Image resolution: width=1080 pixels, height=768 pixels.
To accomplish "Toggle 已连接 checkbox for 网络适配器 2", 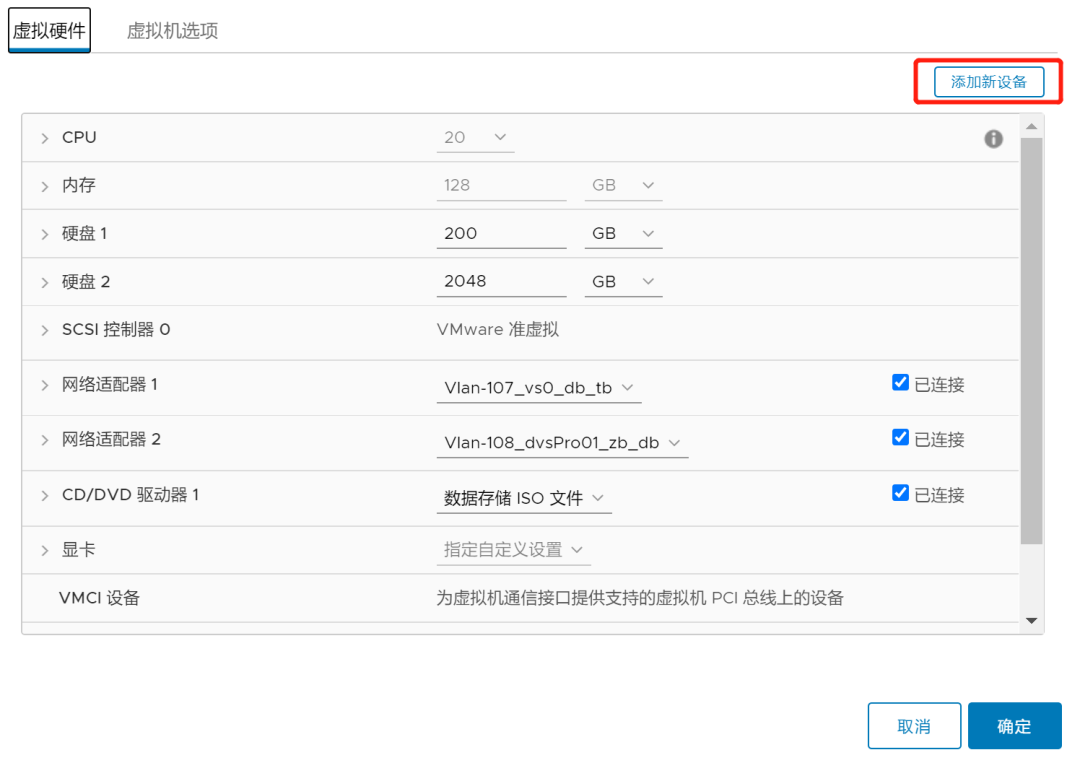I will click(900, 438).
